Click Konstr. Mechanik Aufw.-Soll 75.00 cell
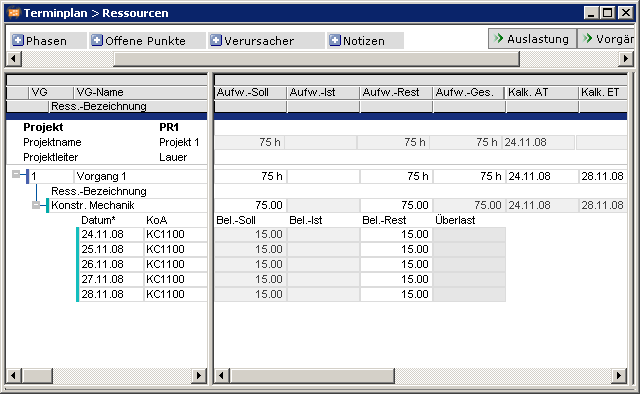 [250, 205]
